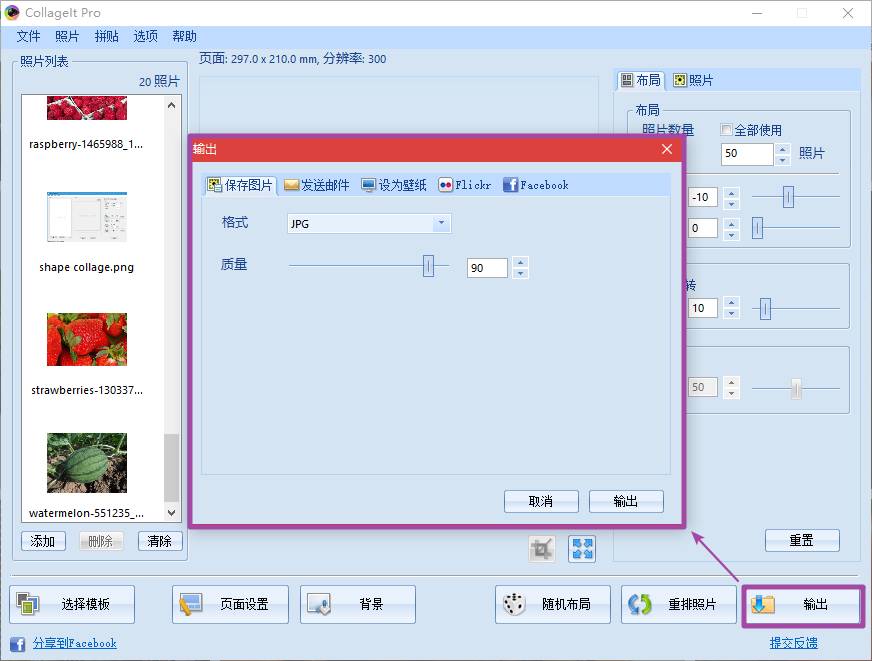The height and width of the screenshot is (661, 872).
Task: Click the rotation field showing 10
Action: [x=703, y=308]
